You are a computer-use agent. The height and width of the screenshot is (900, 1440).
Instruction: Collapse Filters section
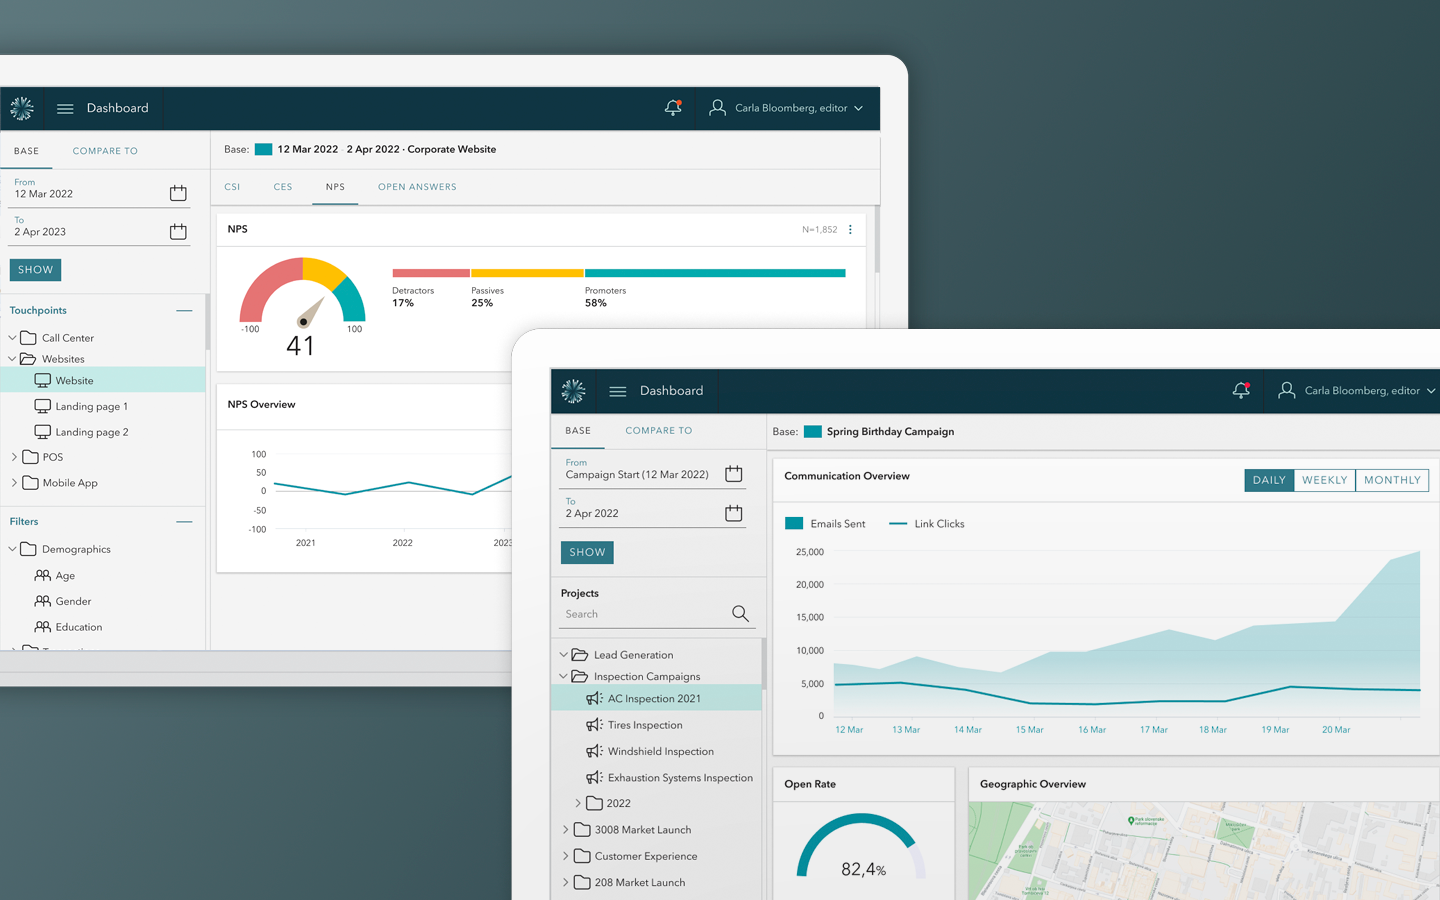click(184, 522)
